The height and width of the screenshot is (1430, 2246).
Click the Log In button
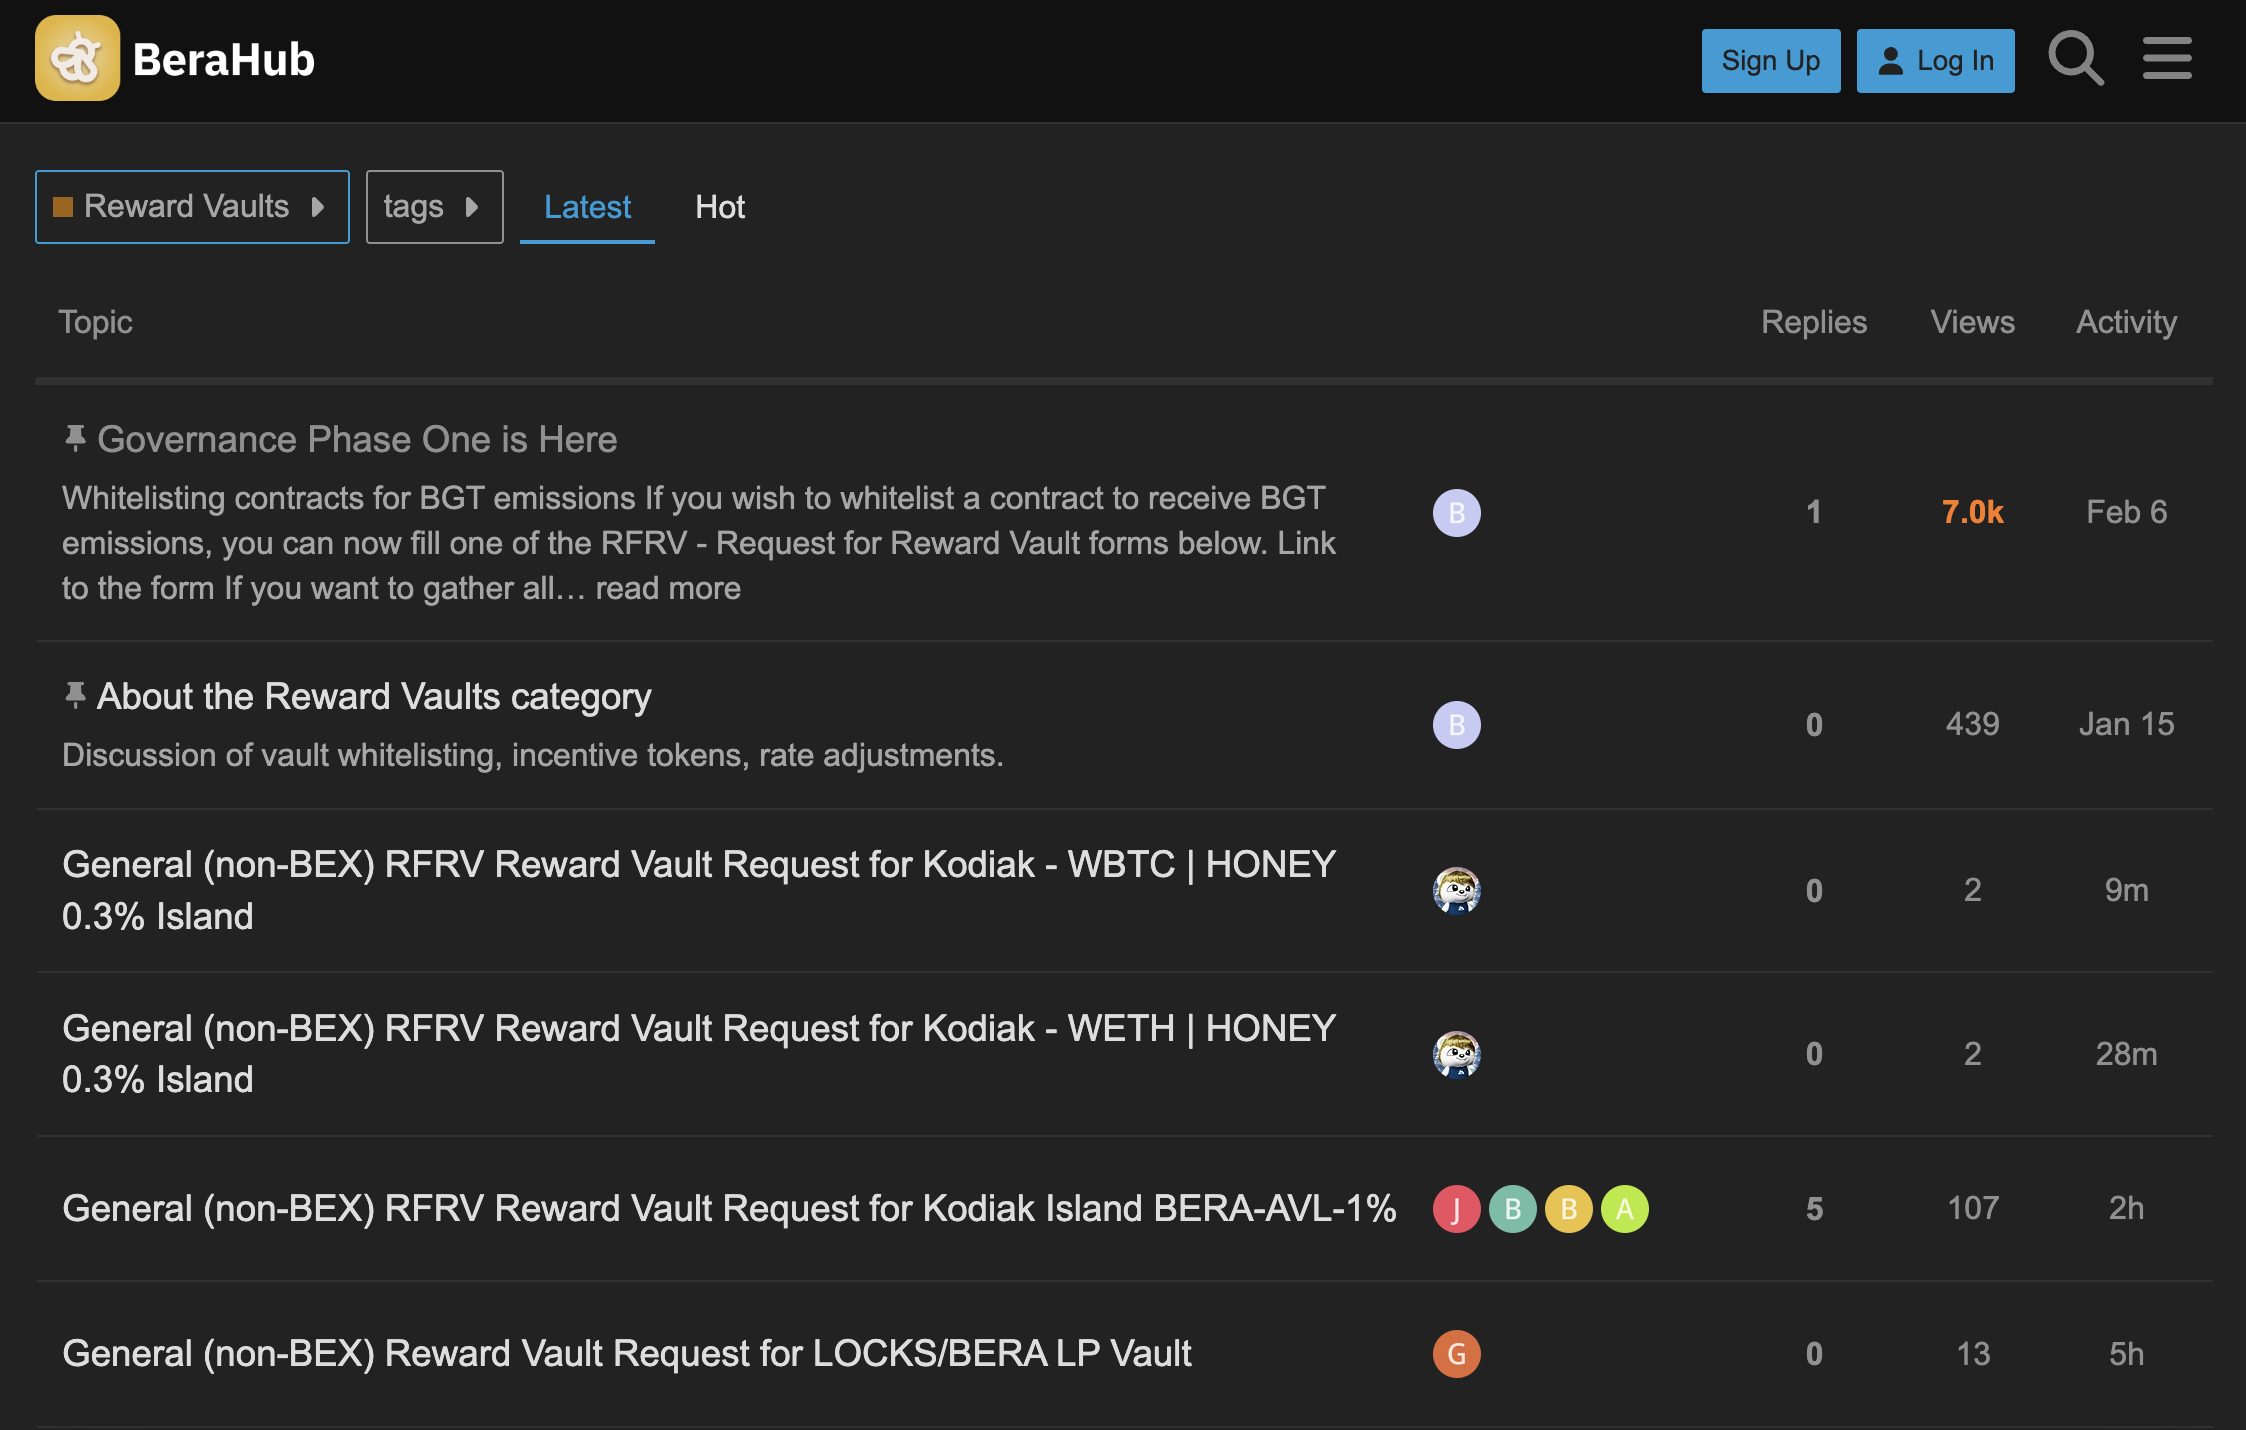1935,61
